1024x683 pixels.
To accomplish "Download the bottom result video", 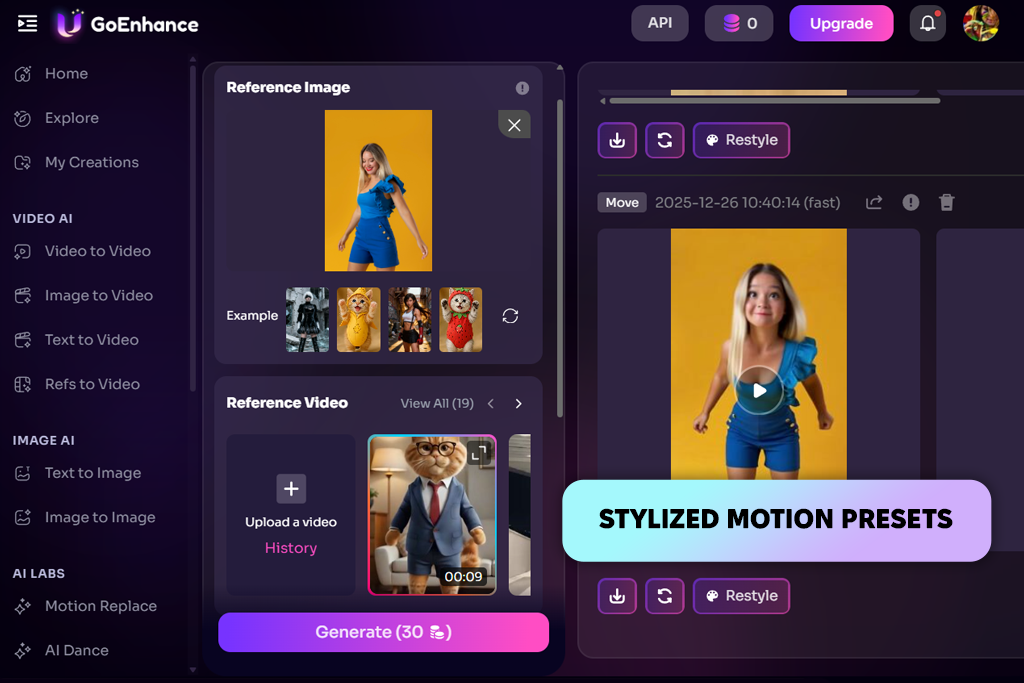I will (x=617, y=596).
